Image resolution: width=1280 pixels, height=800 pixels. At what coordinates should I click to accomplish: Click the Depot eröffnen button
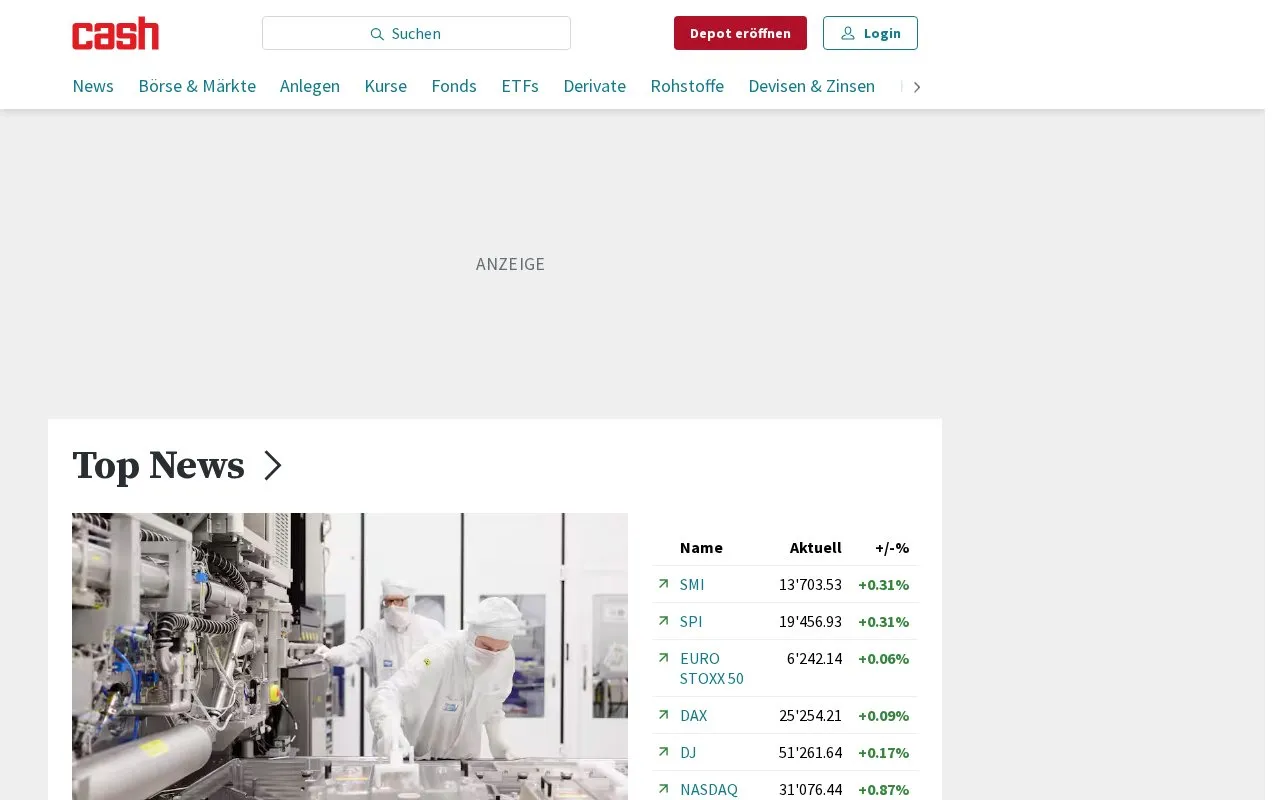point(740,33)
